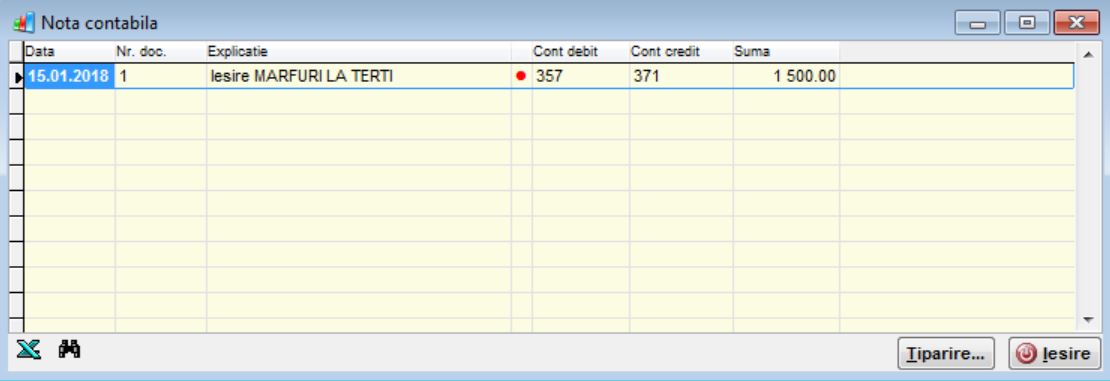Click the Iesire exit button
The width and height of the screenshot is (1110, 381).
1055,353
